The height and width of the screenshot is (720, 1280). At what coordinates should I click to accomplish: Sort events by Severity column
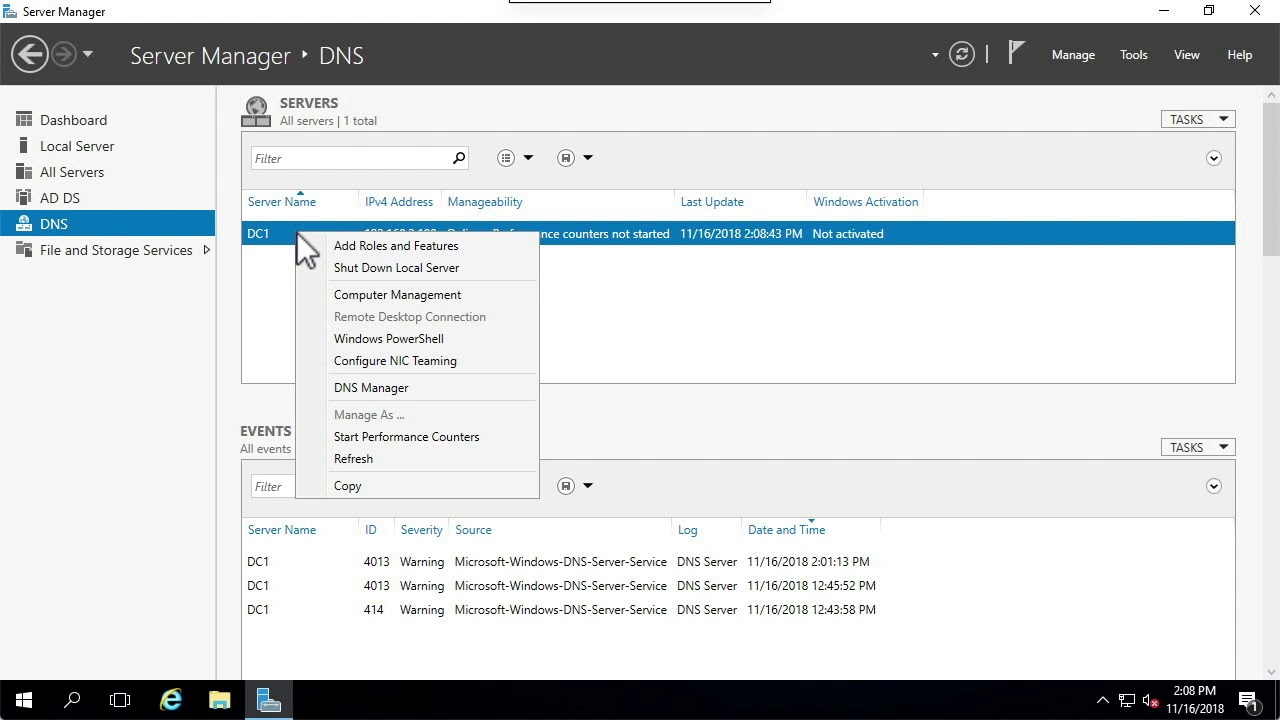pyautogui.click(x=421, y=529)
